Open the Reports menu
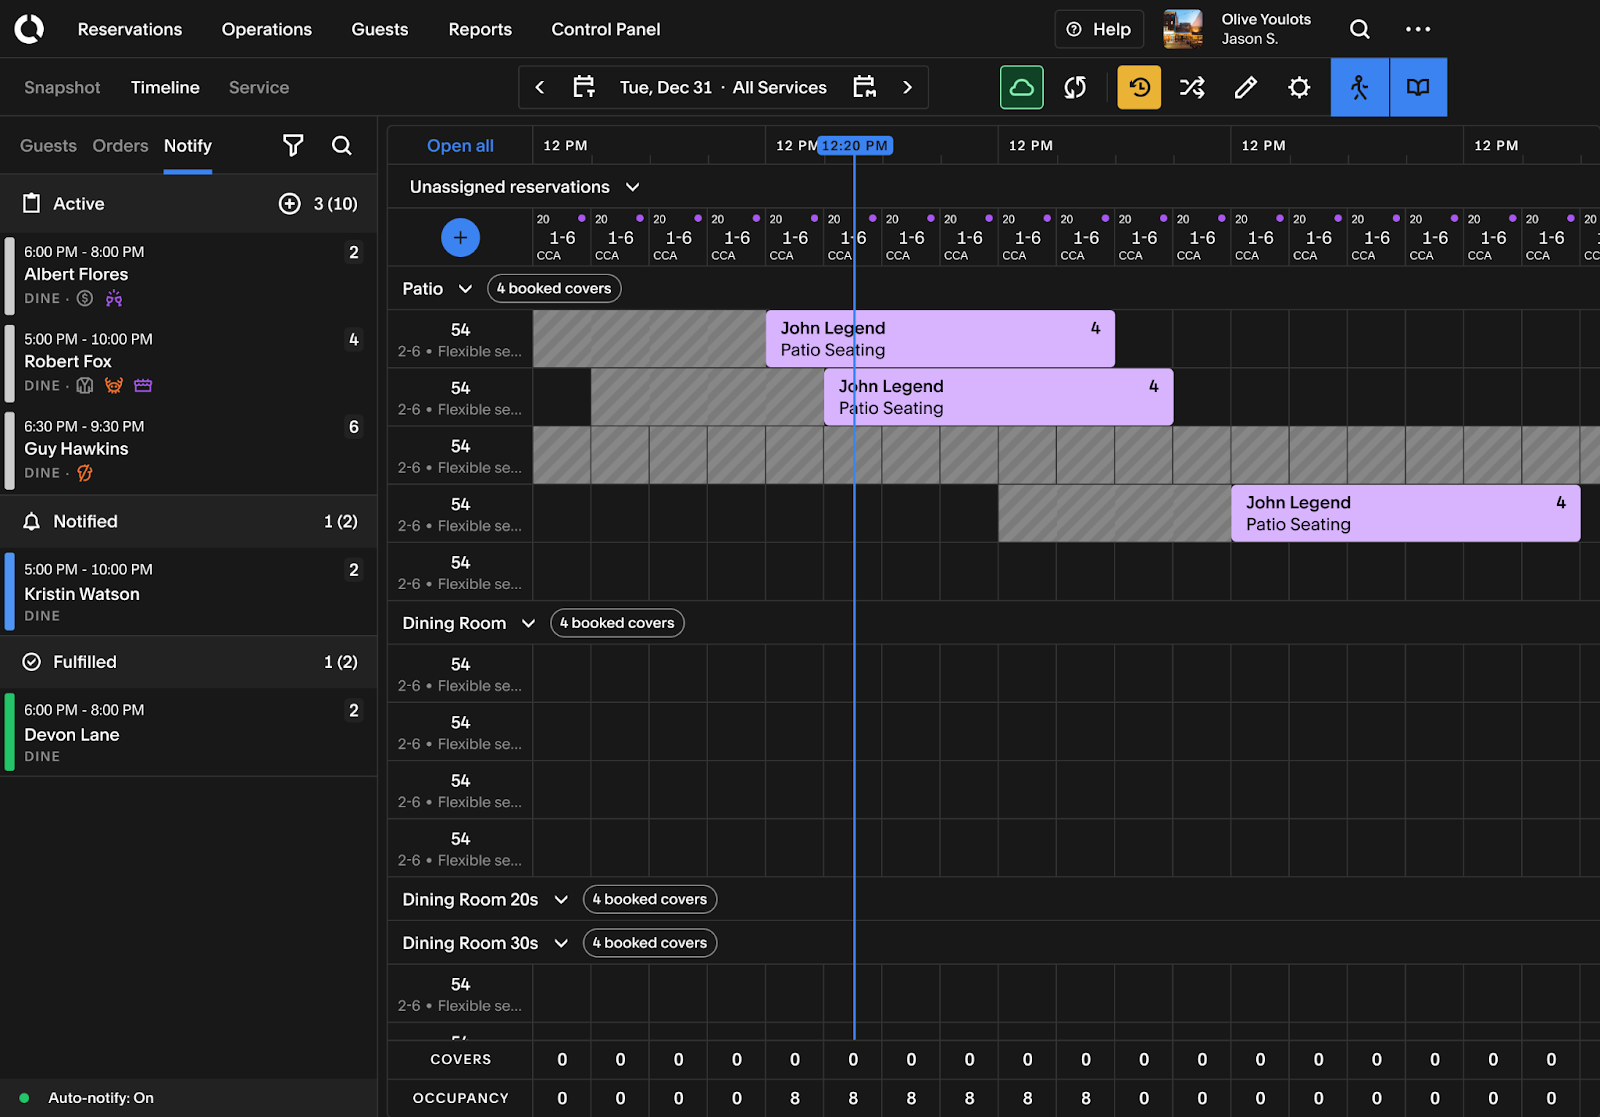 click(480, 29)
